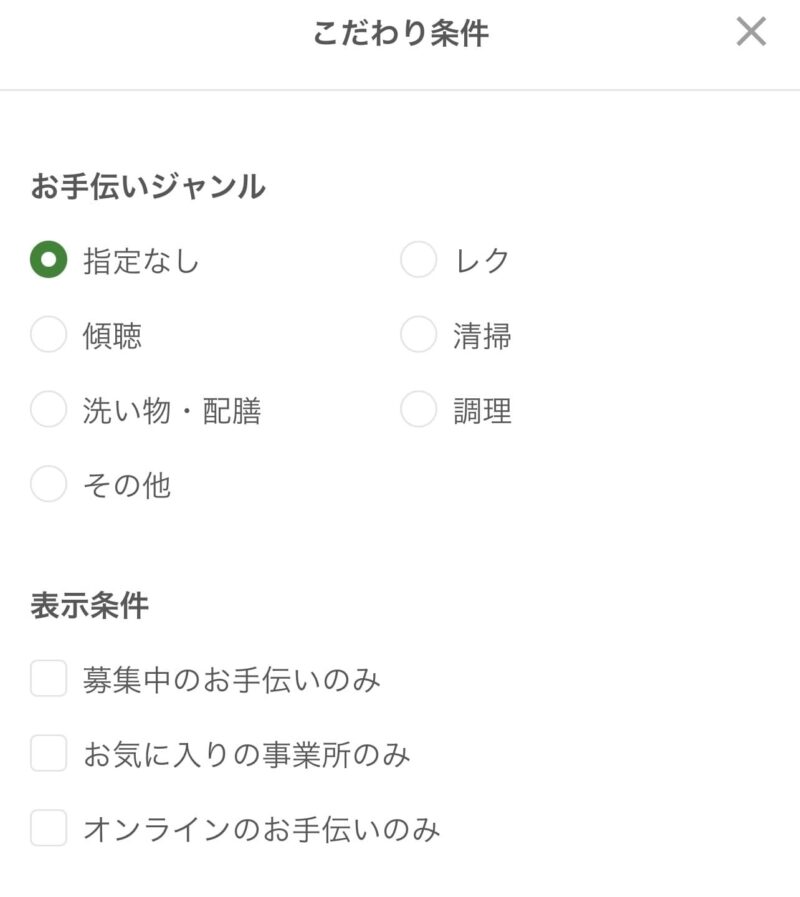This screenshot has height=897, width=800.
Task: Click the 清掃 label text
Action: (480, 336)
